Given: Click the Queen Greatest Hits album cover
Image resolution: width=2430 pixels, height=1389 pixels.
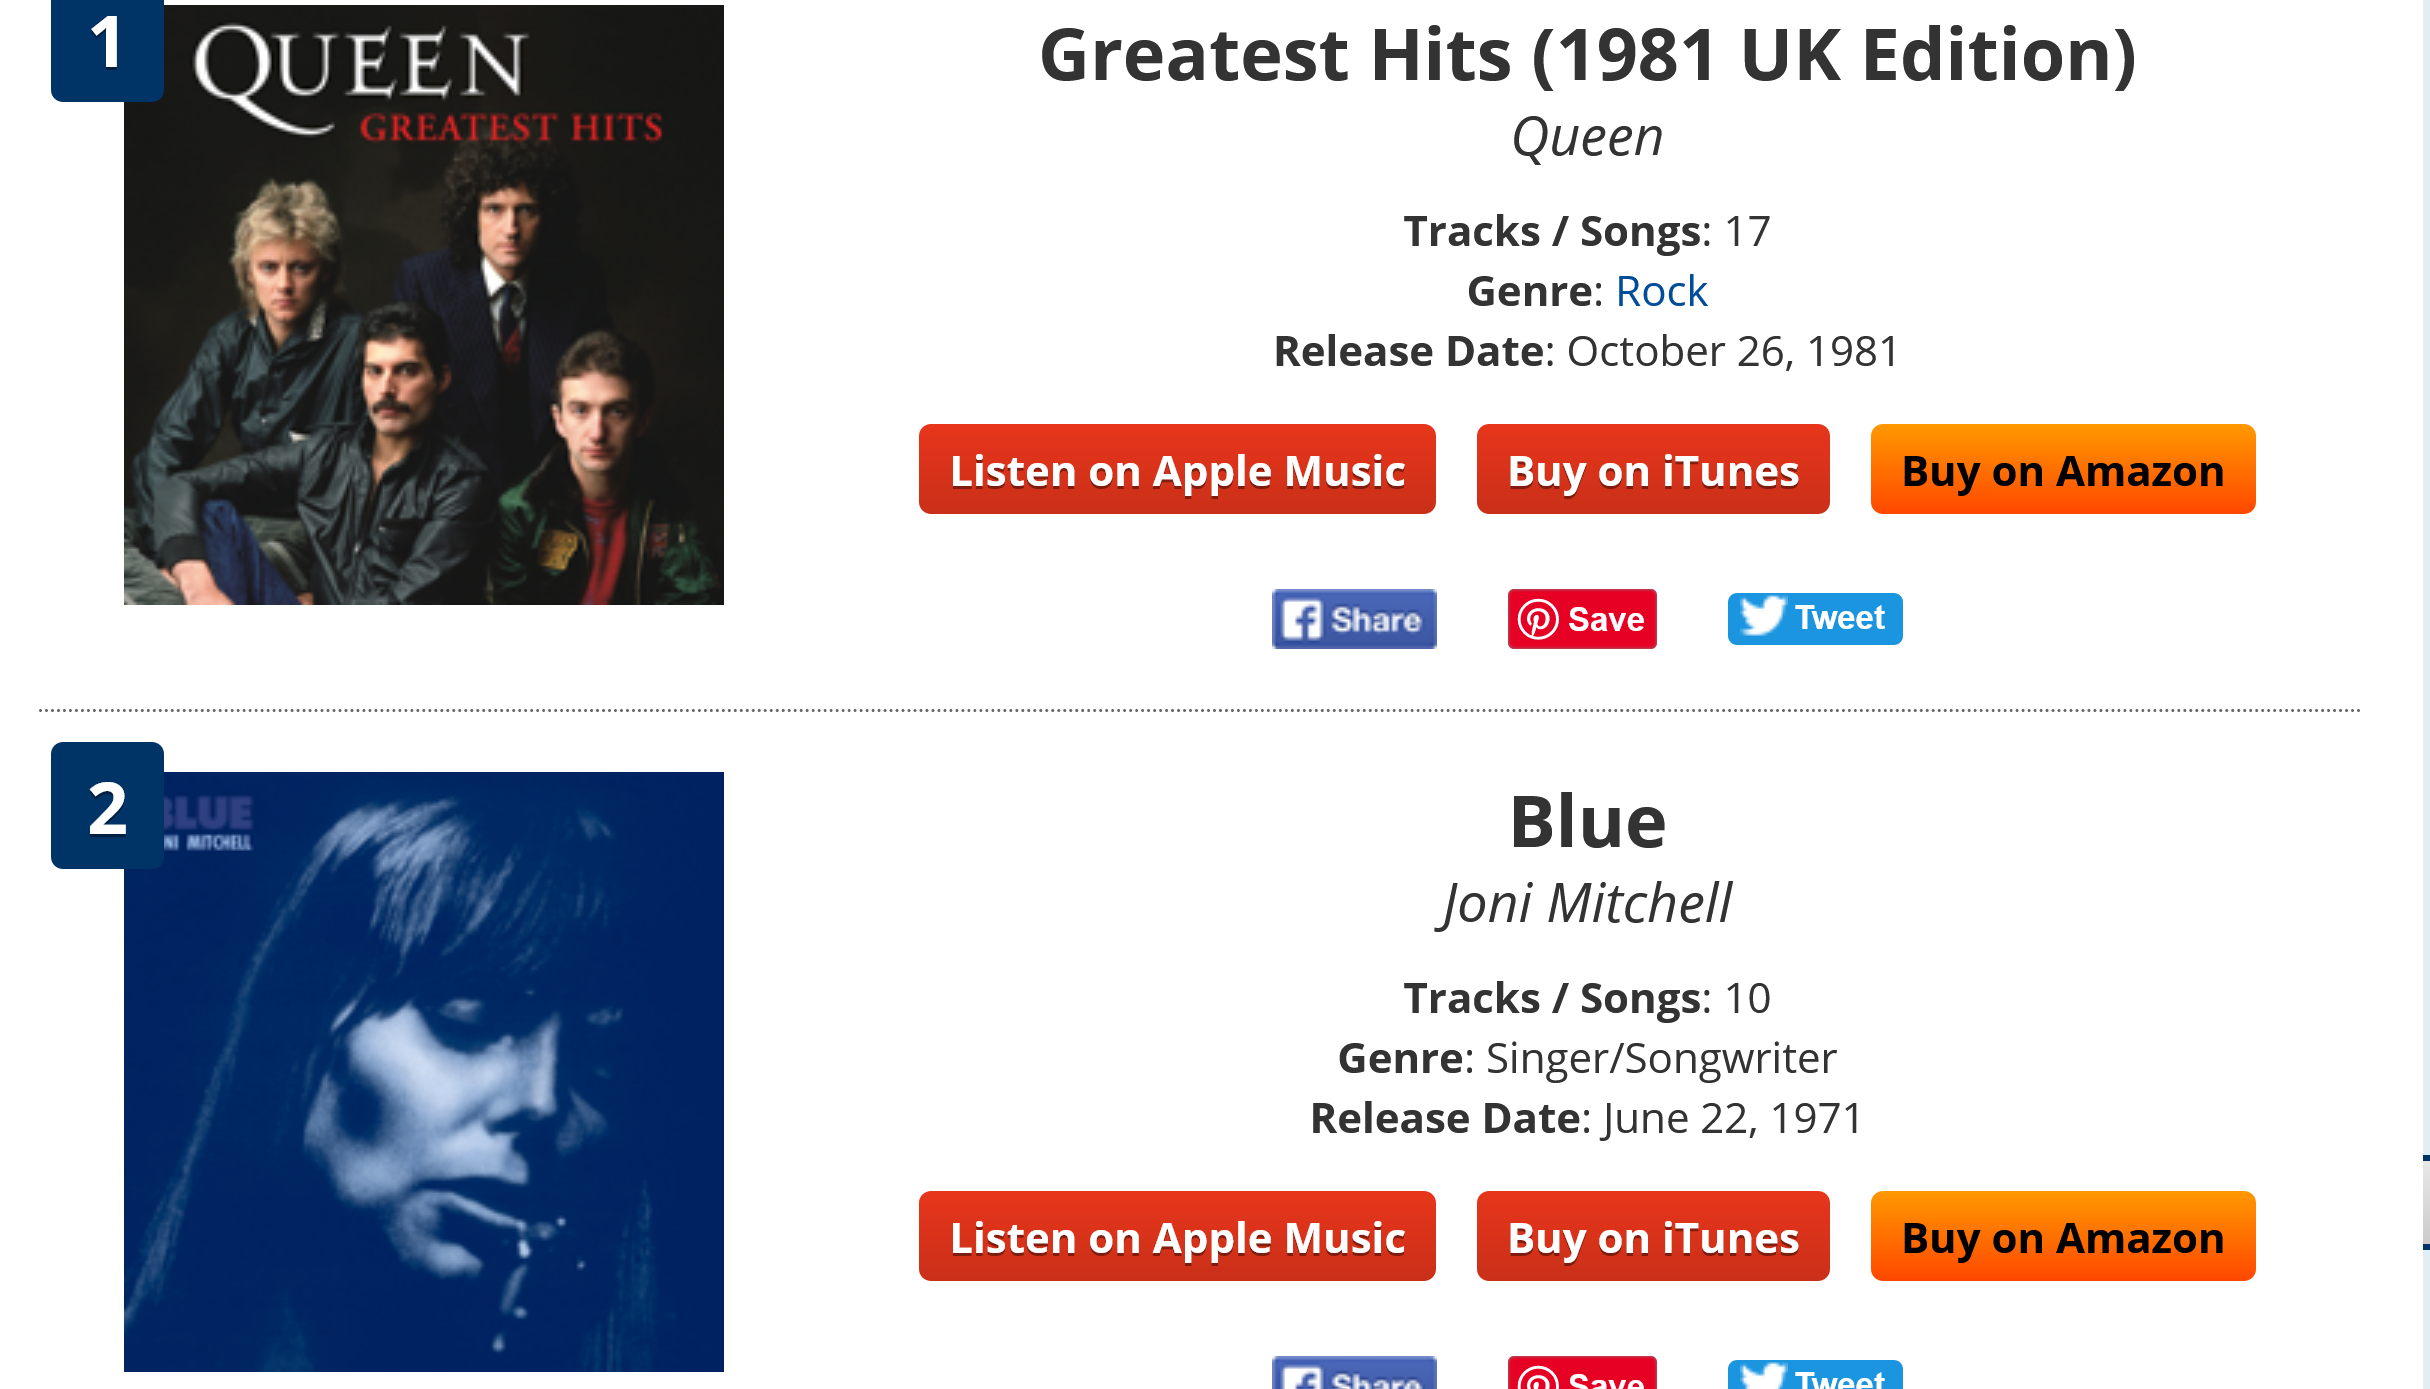Looking at the screenshot, I should coord(424,330).
